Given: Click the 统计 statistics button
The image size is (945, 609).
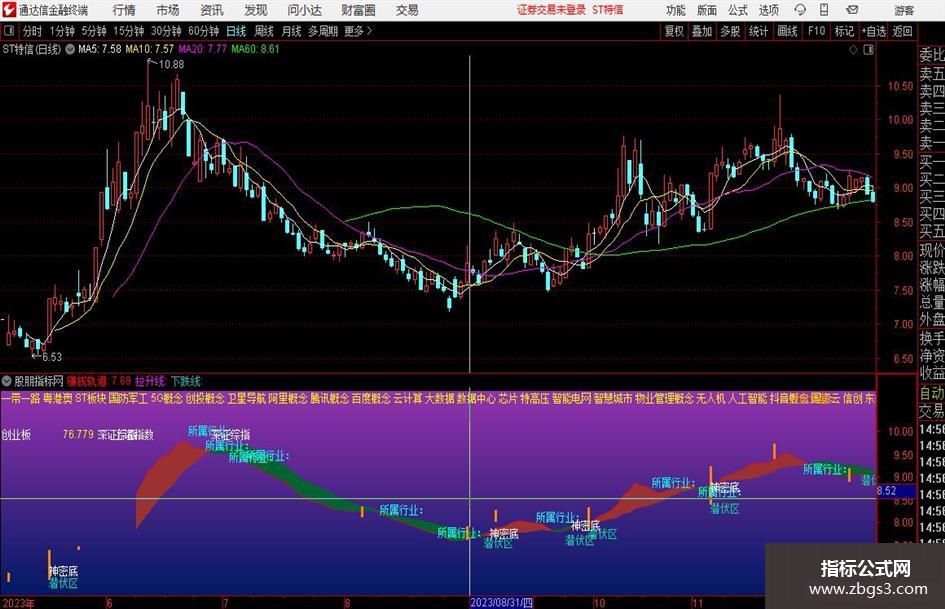Looking at the screenshot, I should 759,31.
